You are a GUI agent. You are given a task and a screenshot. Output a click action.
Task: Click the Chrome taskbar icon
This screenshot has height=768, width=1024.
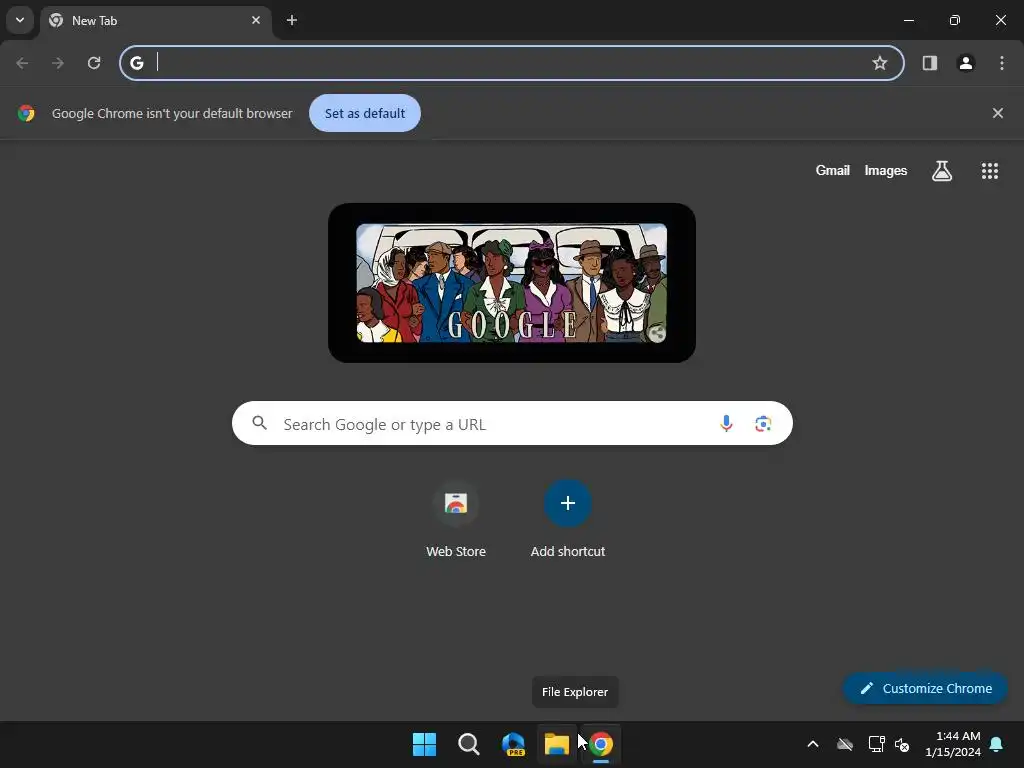click(601, 744)
